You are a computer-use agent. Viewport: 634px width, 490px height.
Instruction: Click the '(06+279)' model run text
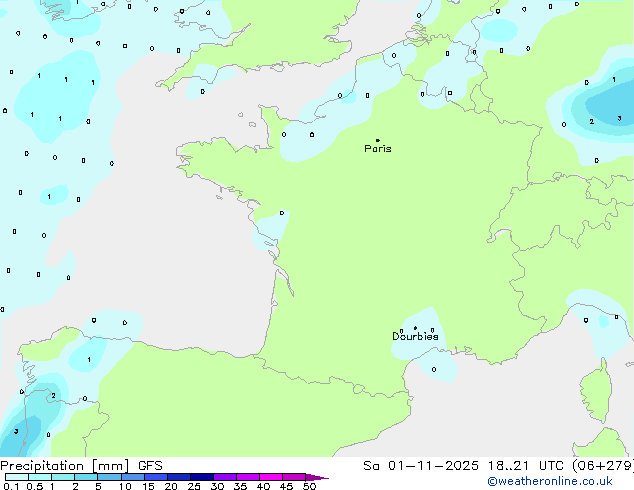(x=603, y=466)
